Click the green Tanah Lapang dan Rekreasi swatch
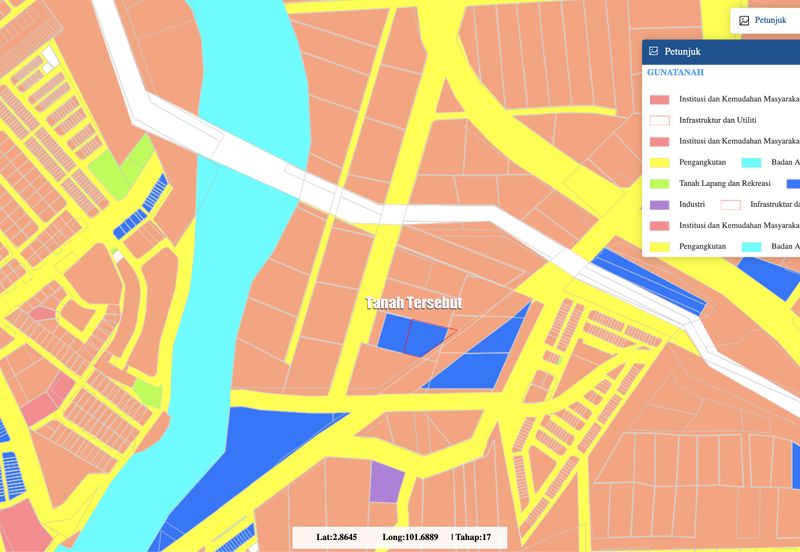The height and width of the screenshot is (552, 800). (659, 183)
